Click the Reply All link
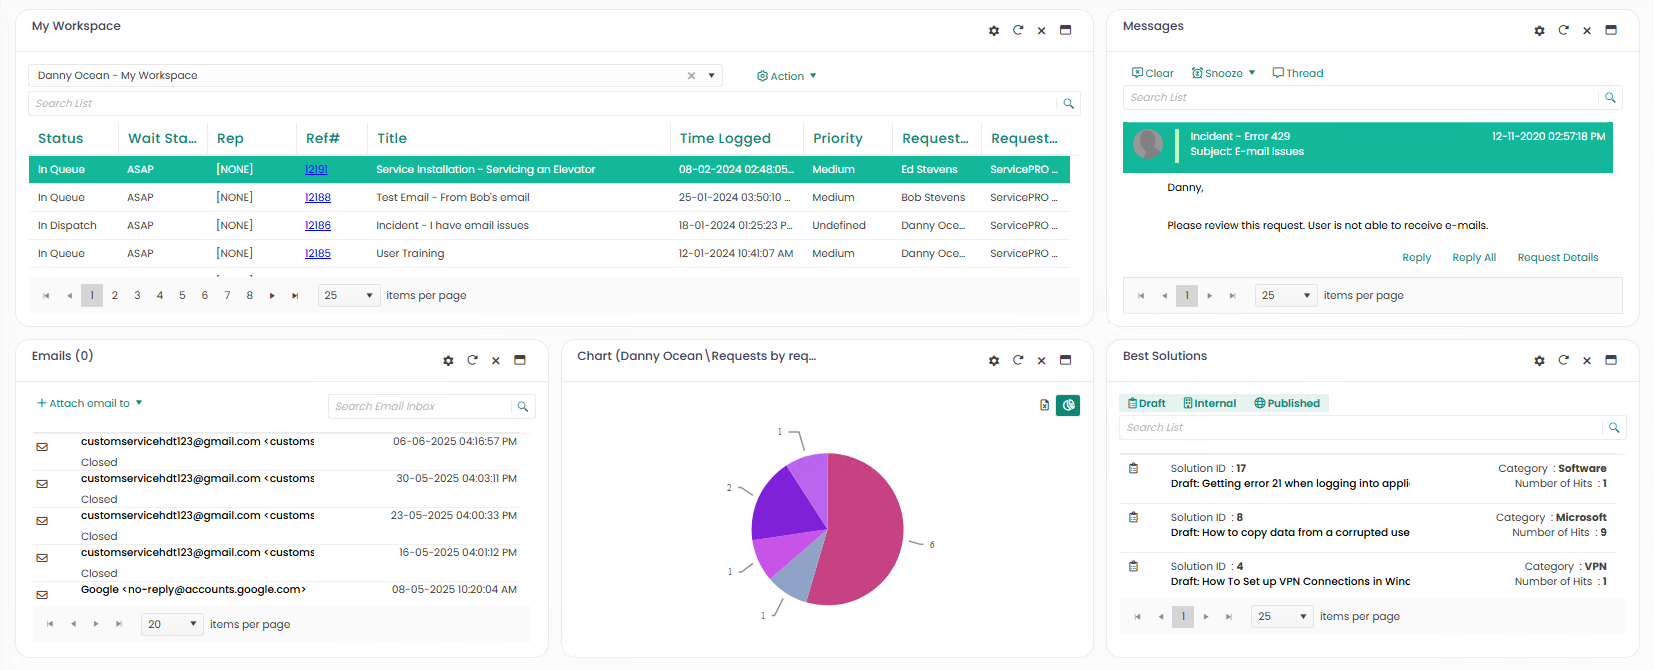The image size is (1654, 670). tap(1473, 257)
